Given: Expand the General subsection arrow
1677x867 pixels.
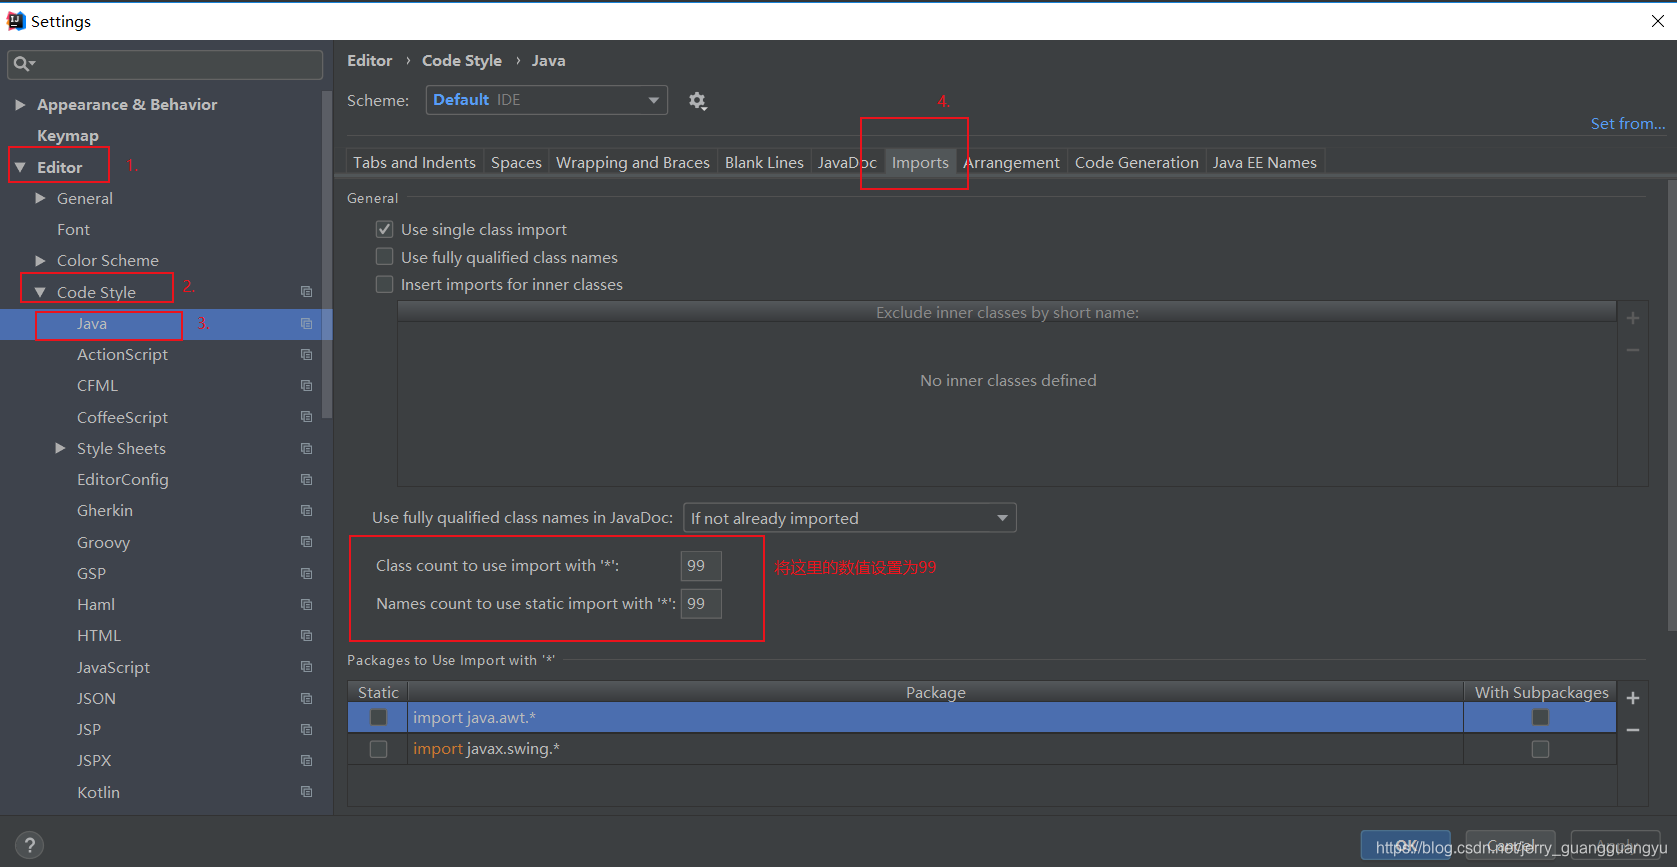Looking at the screenshot, I should pyautogui.click(x=40, y=198).
